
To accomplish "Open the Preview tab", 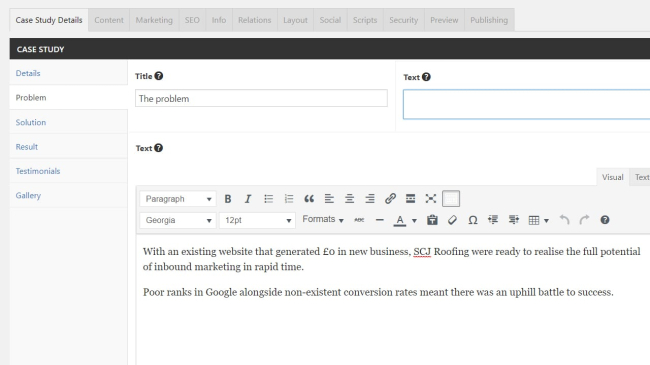I will point(444,20).
